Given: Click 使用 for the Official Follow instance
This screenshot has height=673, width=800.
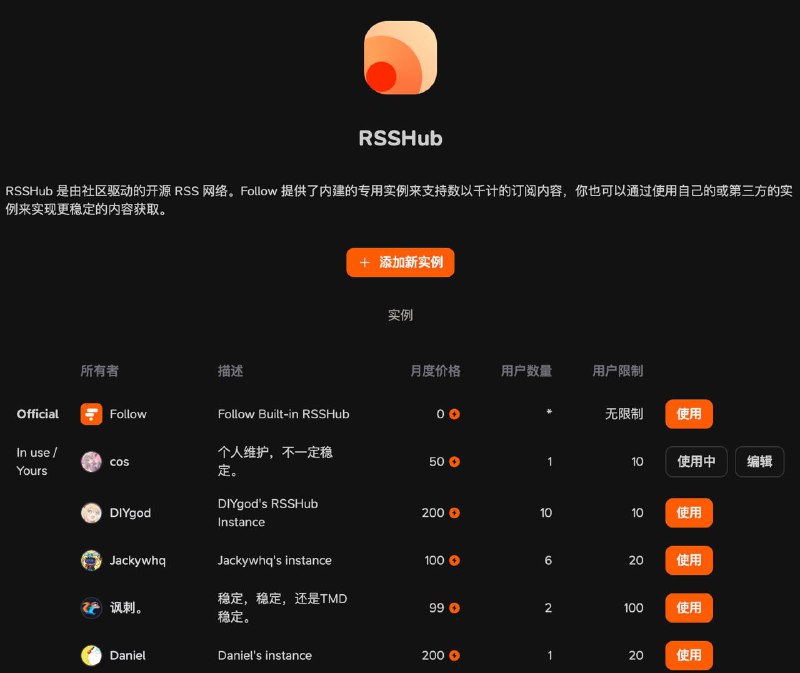Looking at the screenshot, I should (x=689, y=414).
